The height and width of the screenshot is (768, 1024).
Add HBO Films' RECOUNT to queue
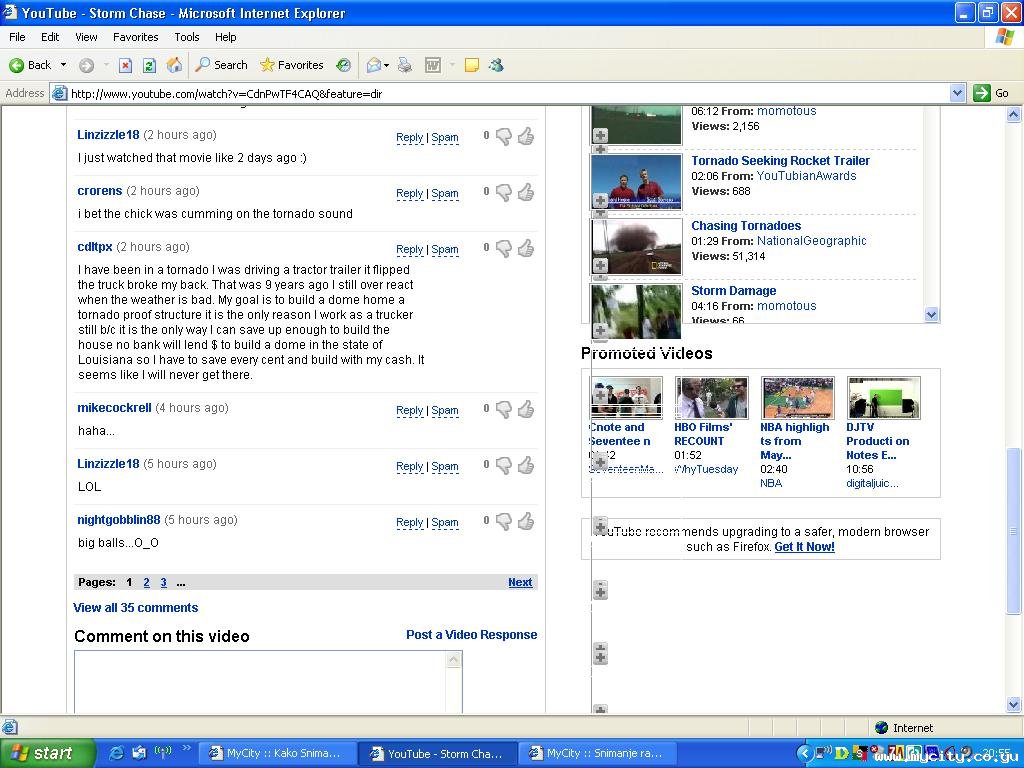point(685,395)
